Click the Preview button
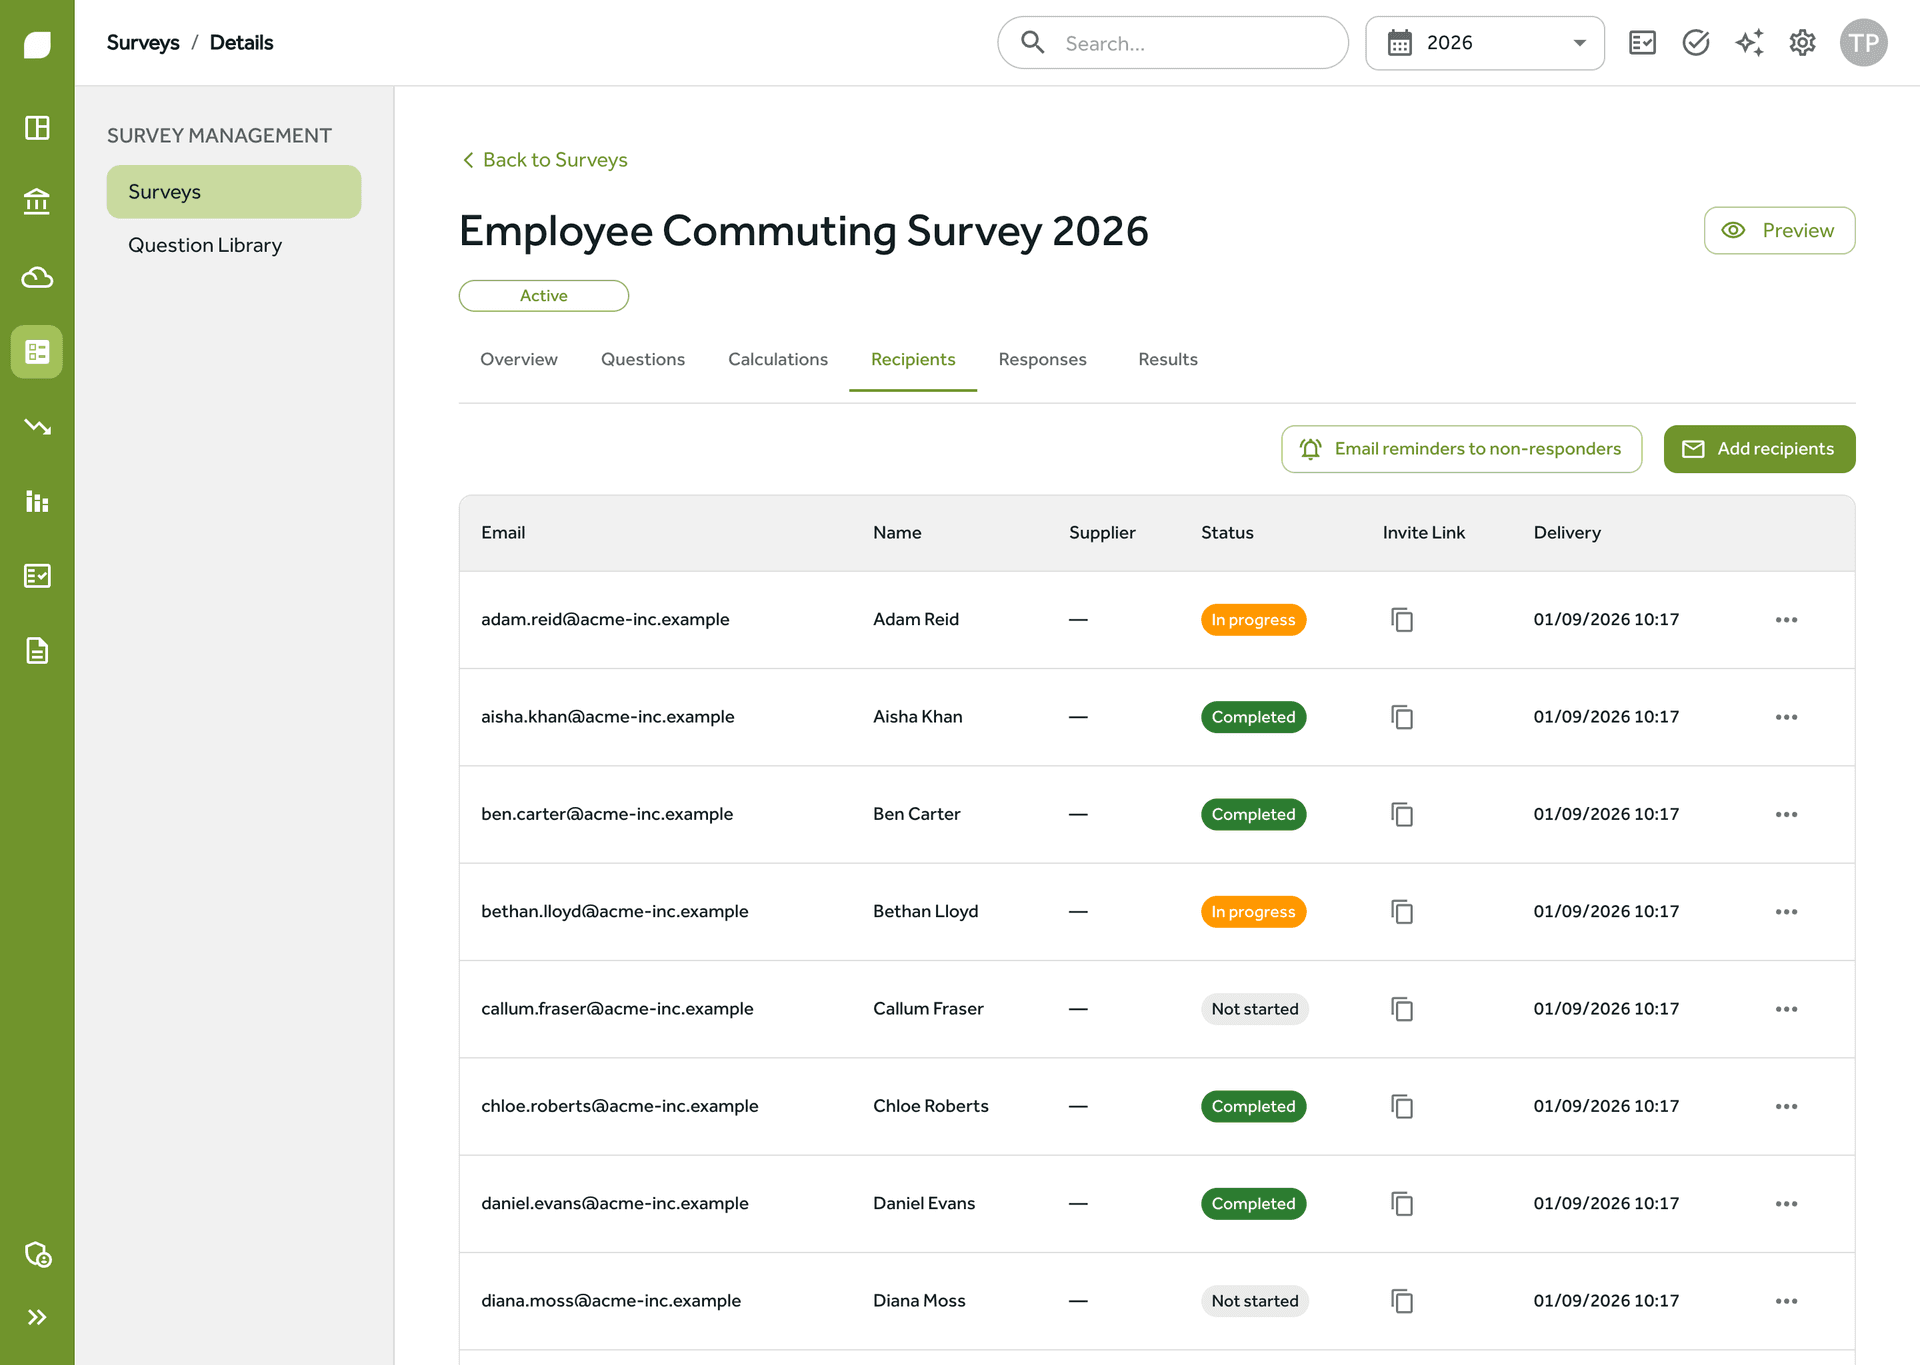Screen dimensions: 1920x1365 coord(1779,231)
